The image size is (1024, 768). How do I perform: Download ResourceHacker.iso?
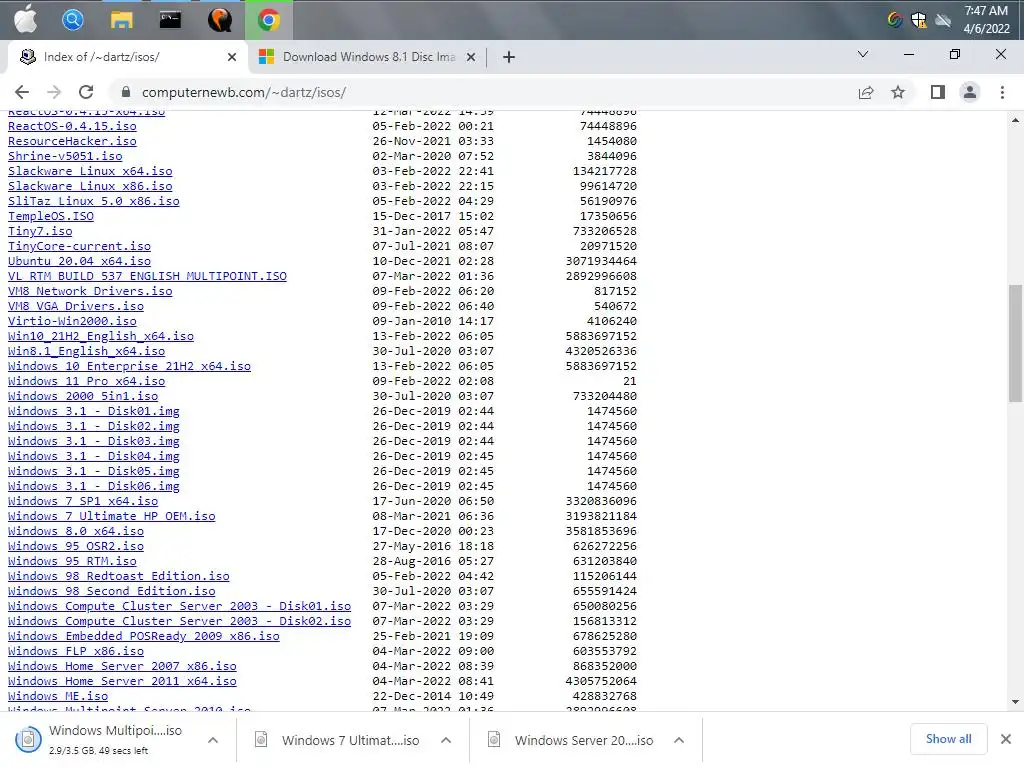click(72, 141)
